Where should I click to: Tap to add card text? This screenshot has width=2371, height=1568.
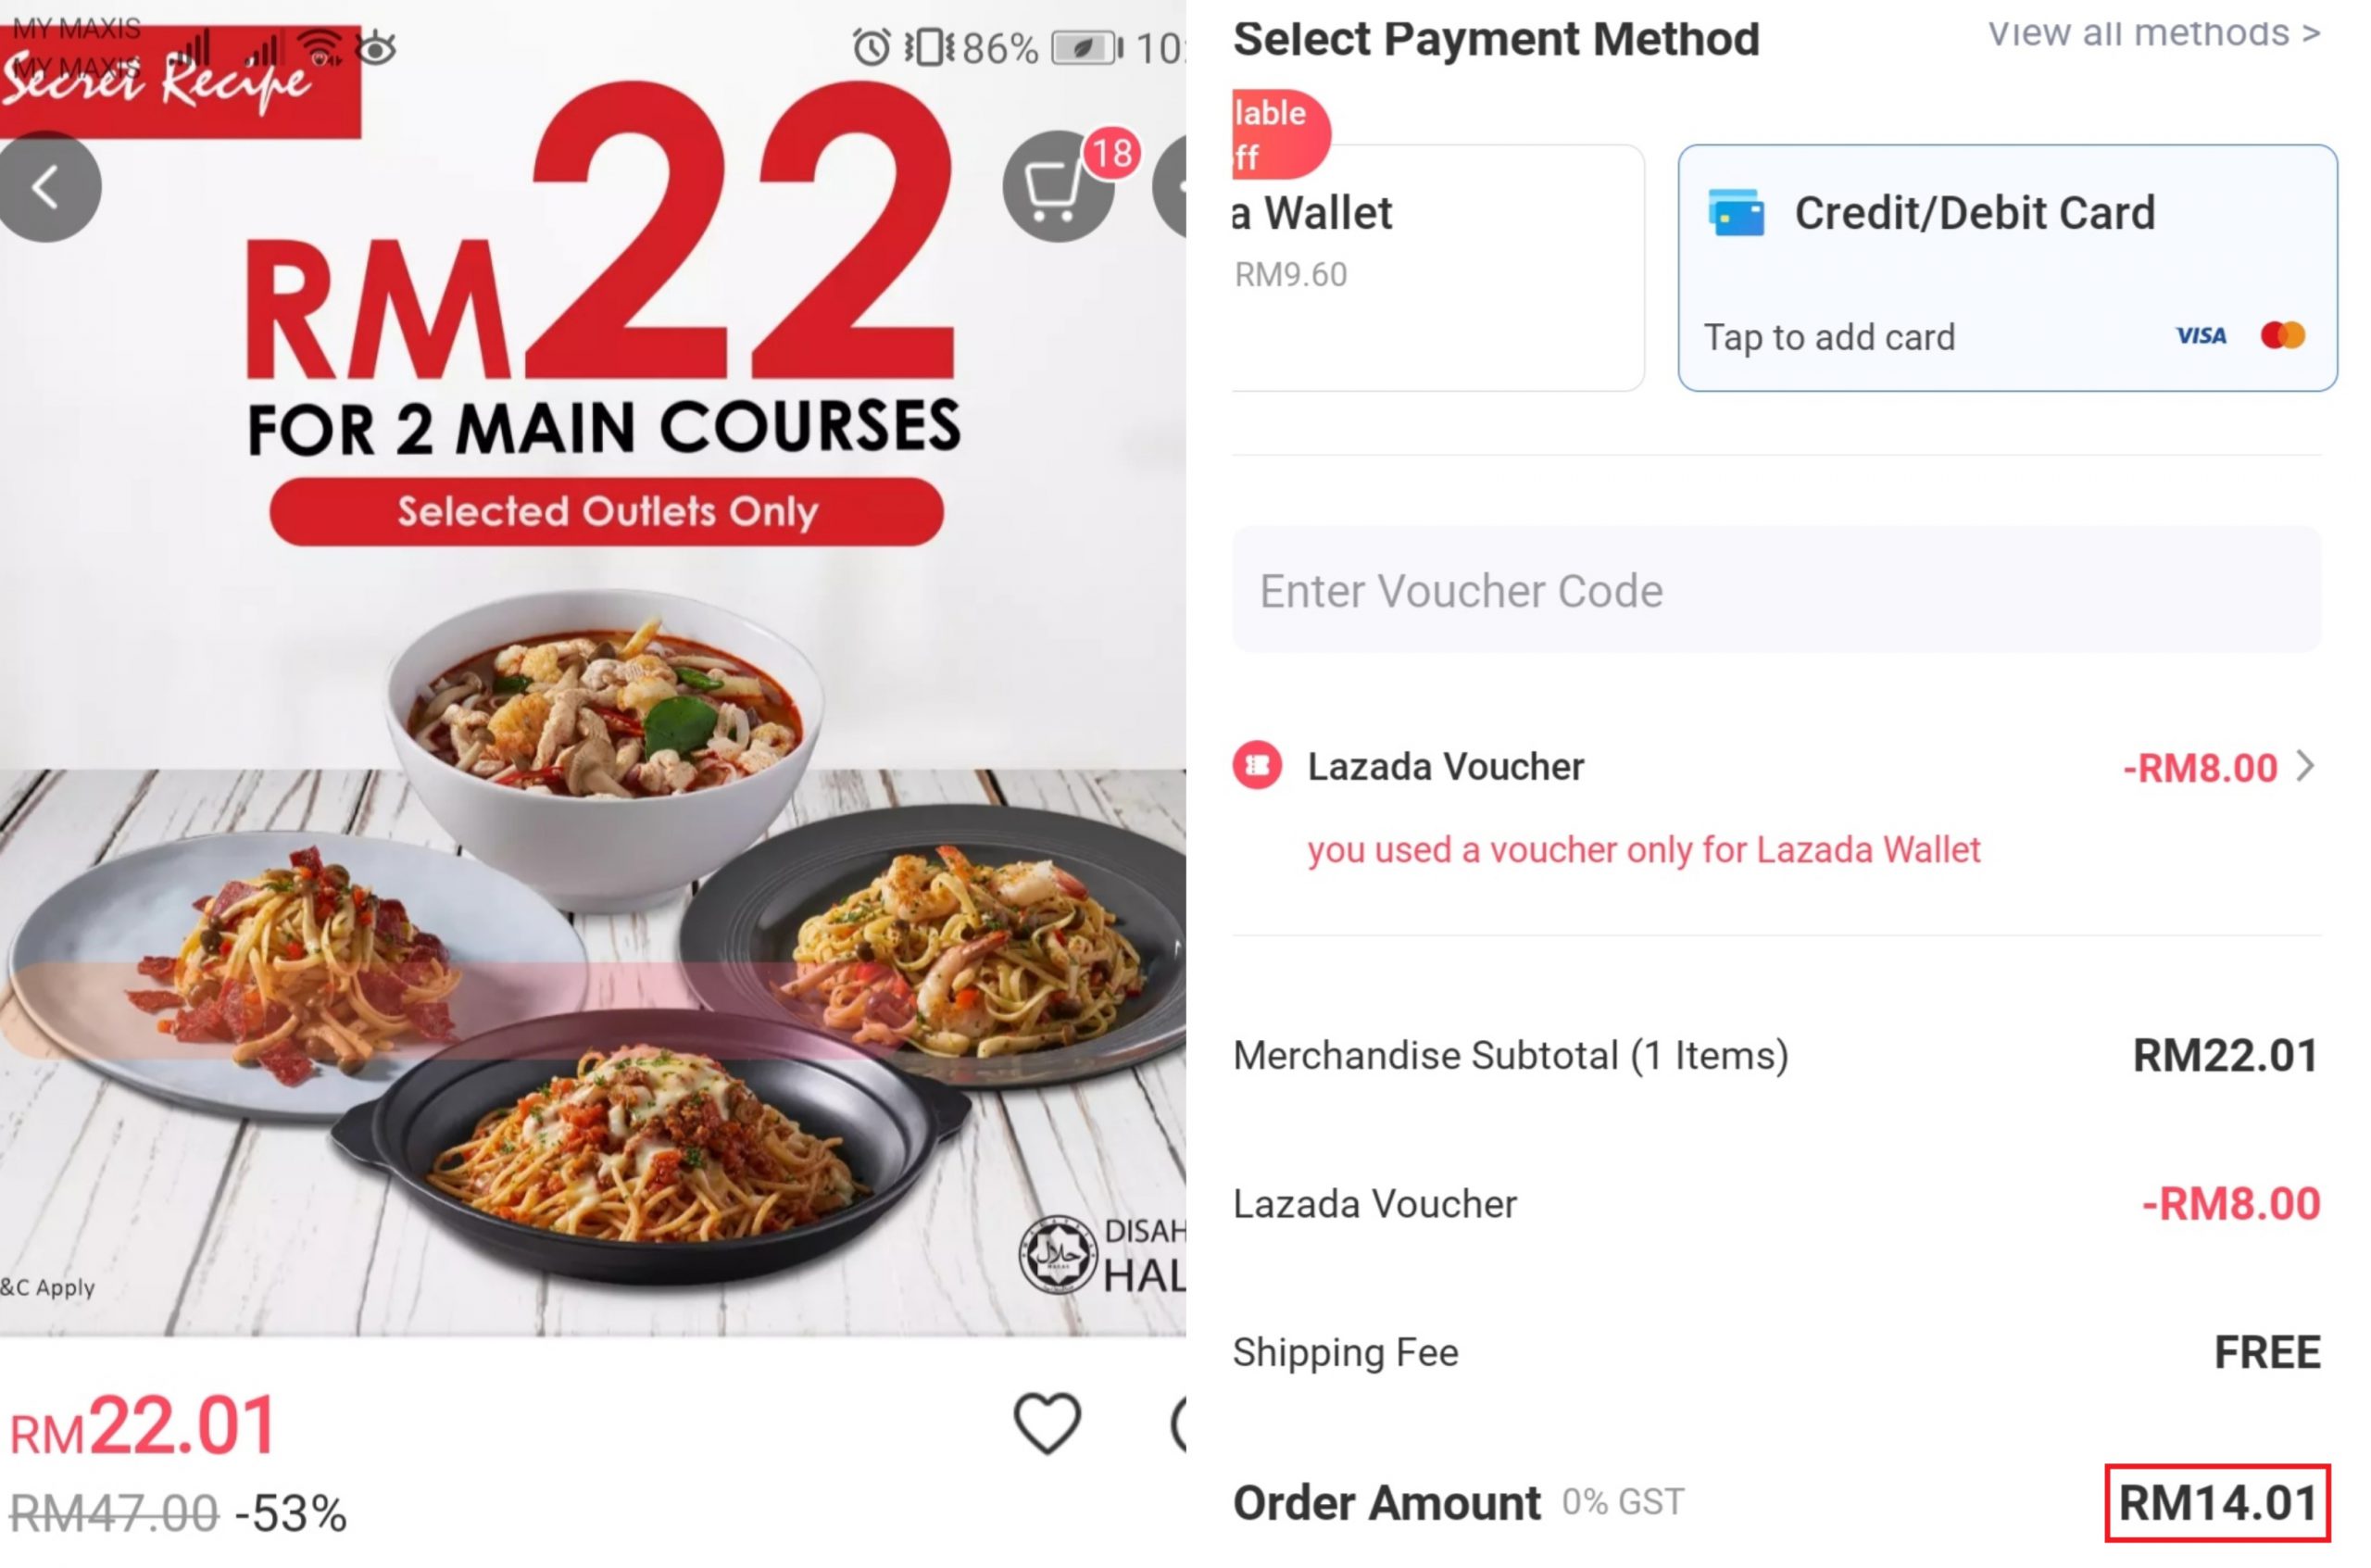click(x=1829, y=338)
